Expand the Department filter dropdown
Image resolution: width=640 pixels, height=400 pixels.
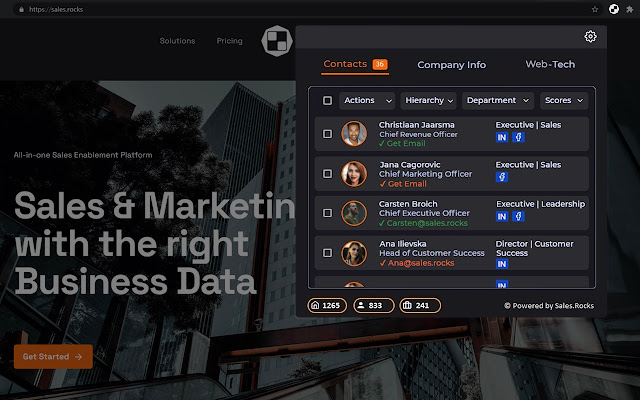pyautogui.click(x=498, y=100)
